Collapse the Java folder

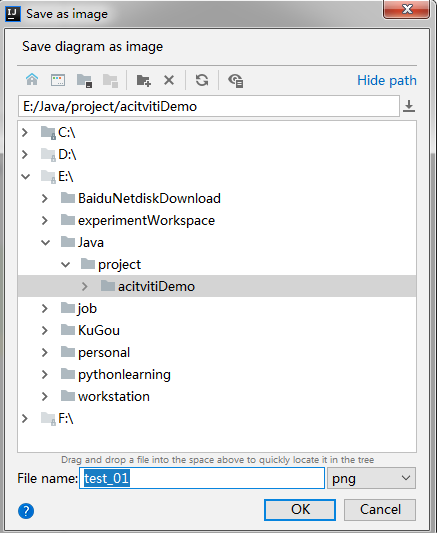pyautogui.click(x=45, y=242)
